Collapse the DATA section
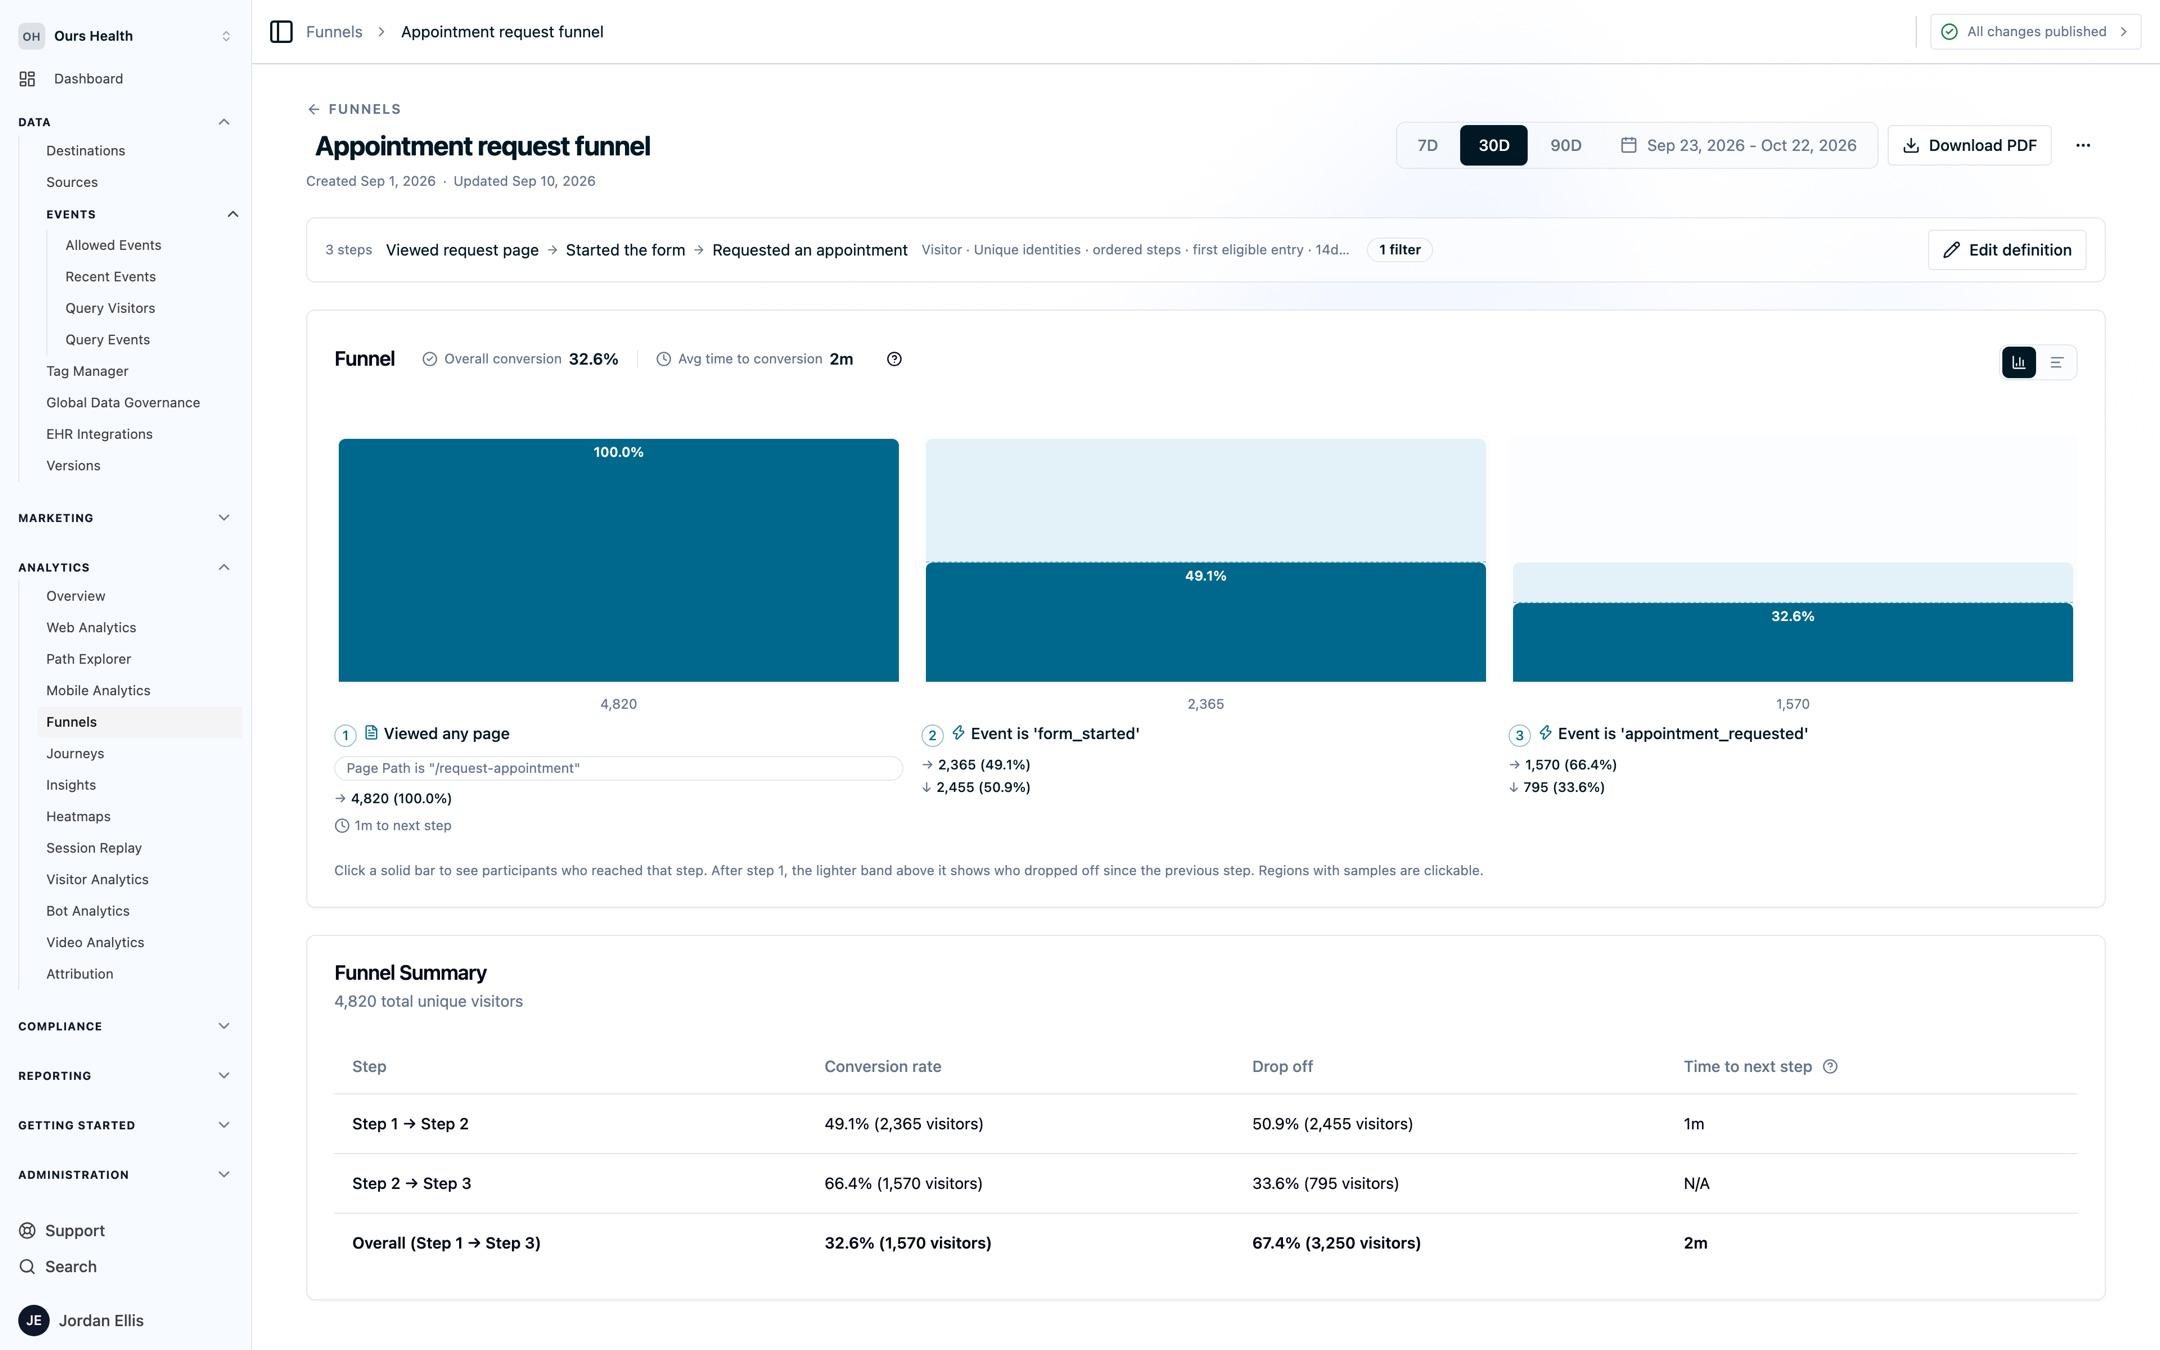2160x1350 pixels. click(224, 122)
